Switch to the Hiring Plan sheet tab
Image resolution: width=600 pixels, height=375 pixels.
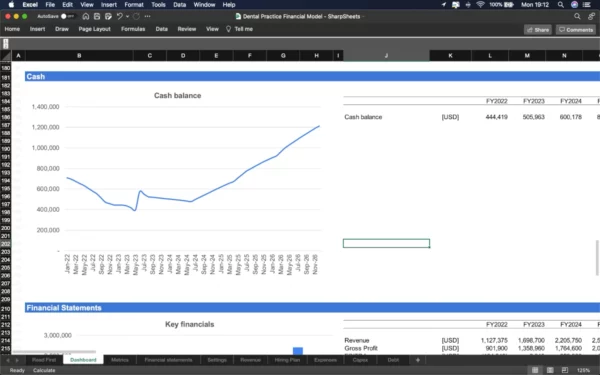click(287, 360)
